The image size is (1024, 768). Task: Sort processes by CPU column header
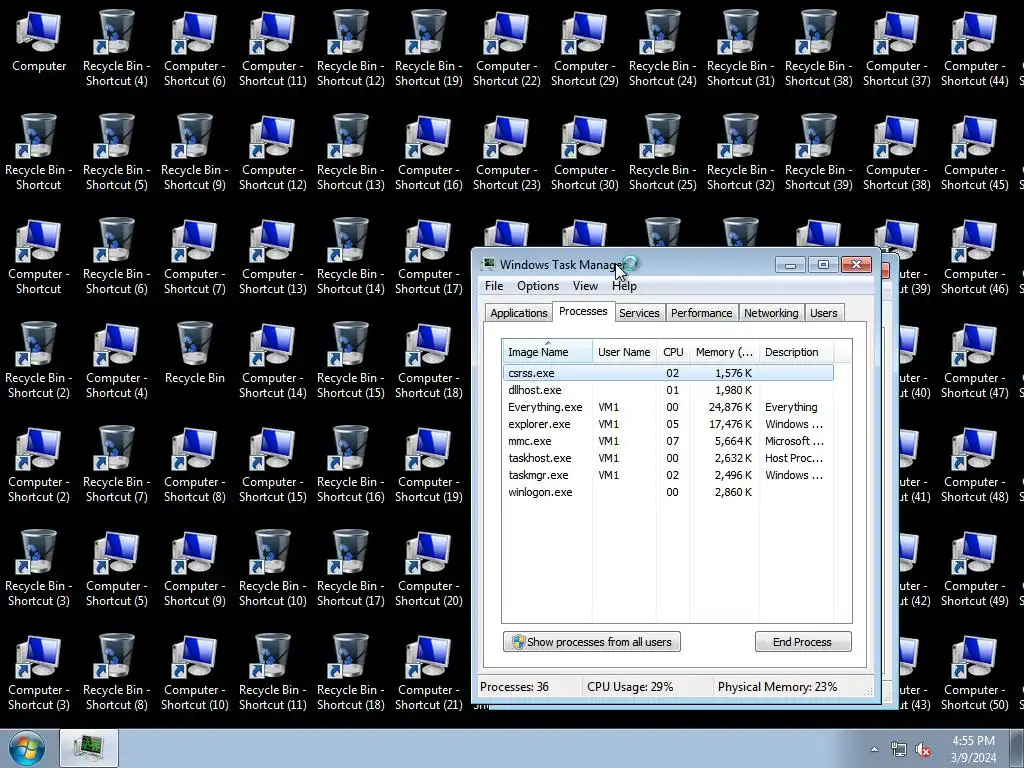point(673,351)
